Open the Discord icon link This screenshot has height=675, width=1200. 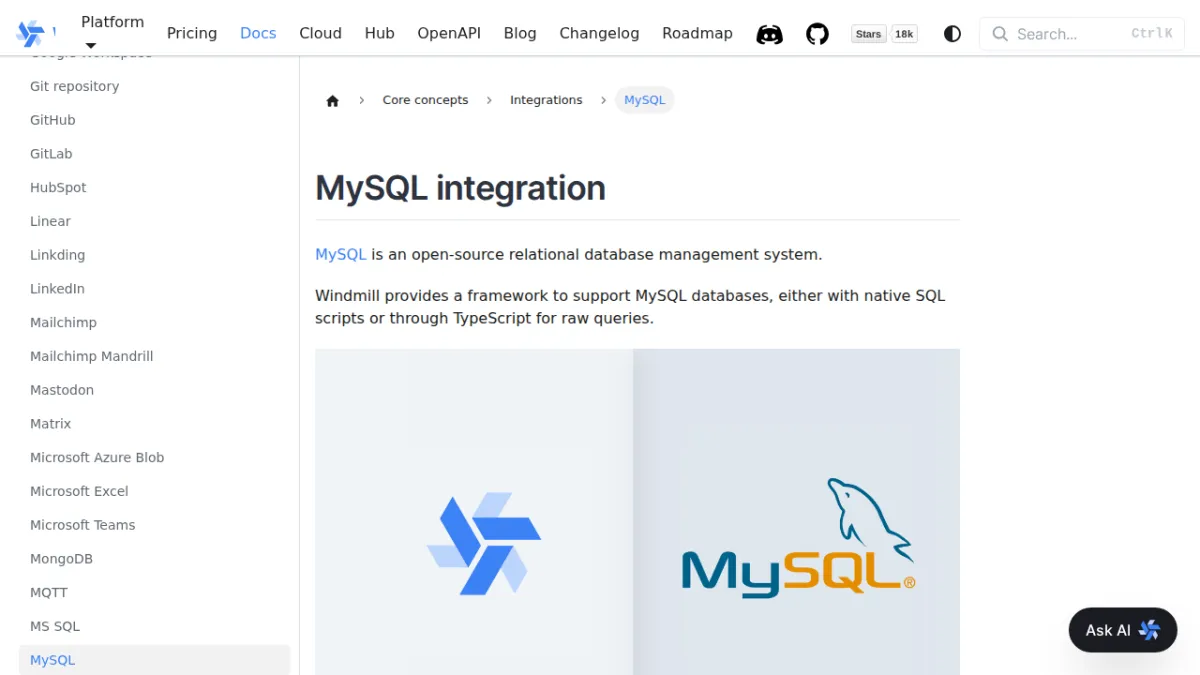pyautogui.click(x=769, y=34)
